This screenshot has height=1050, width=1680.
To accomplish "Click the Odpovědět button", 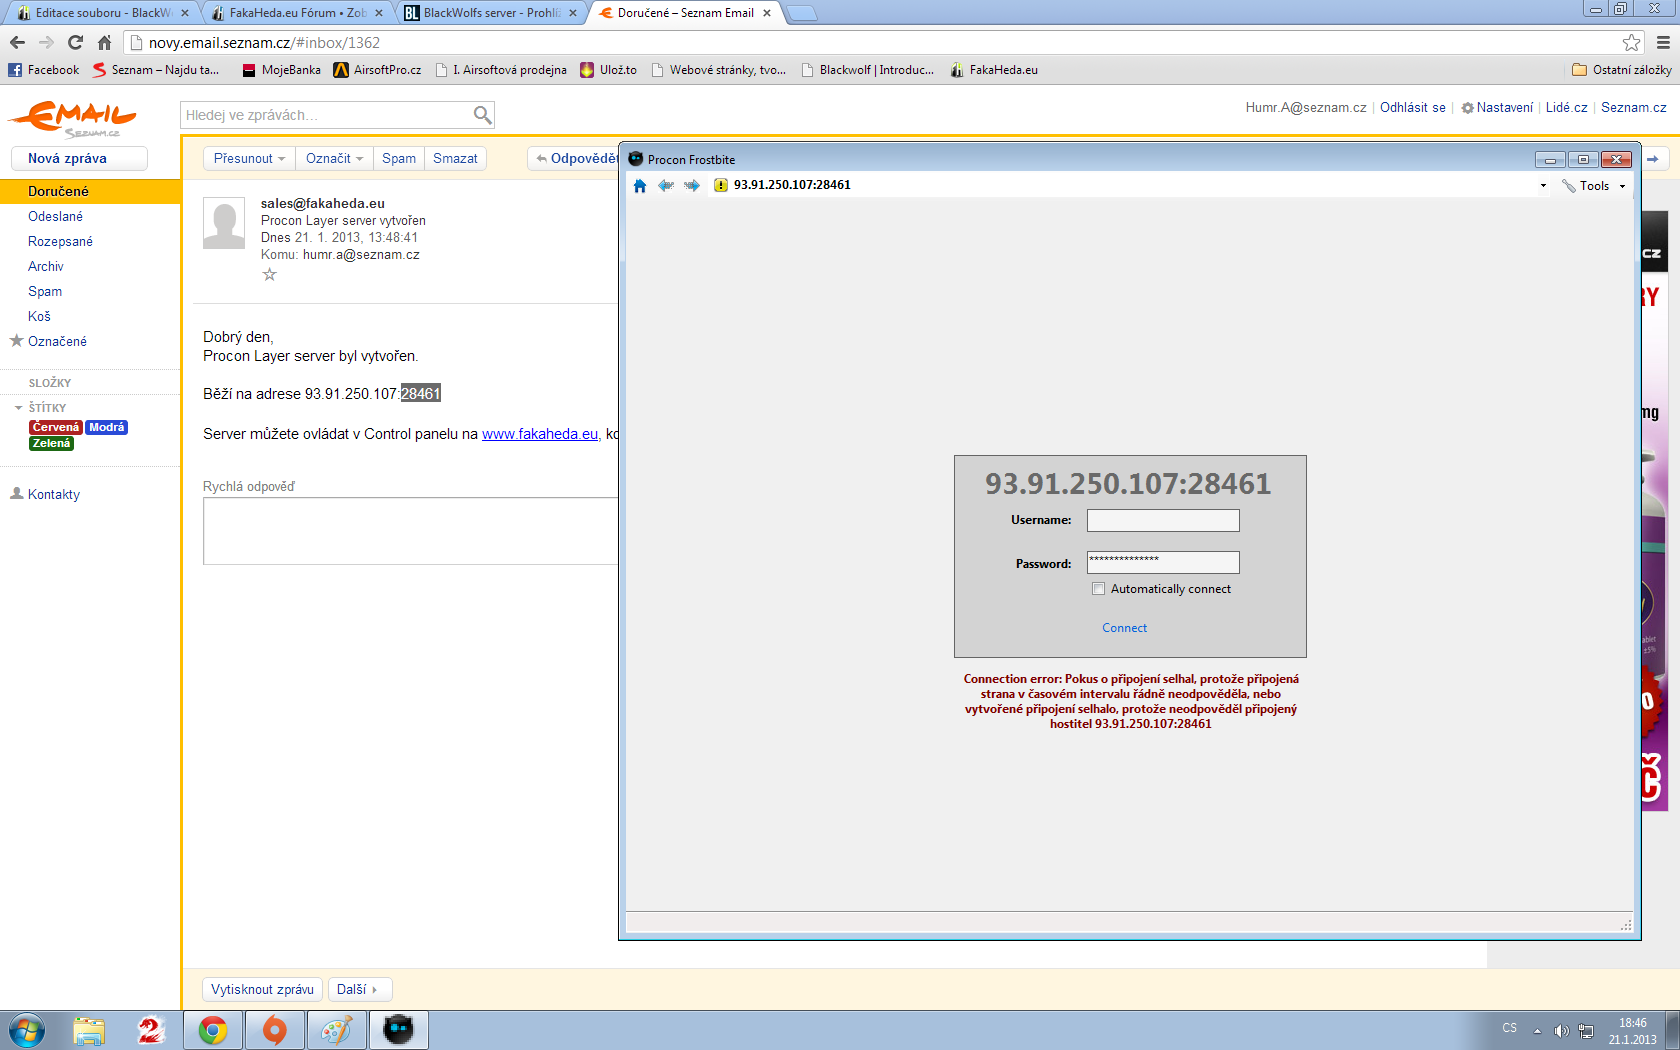I will tap(574, 158).
